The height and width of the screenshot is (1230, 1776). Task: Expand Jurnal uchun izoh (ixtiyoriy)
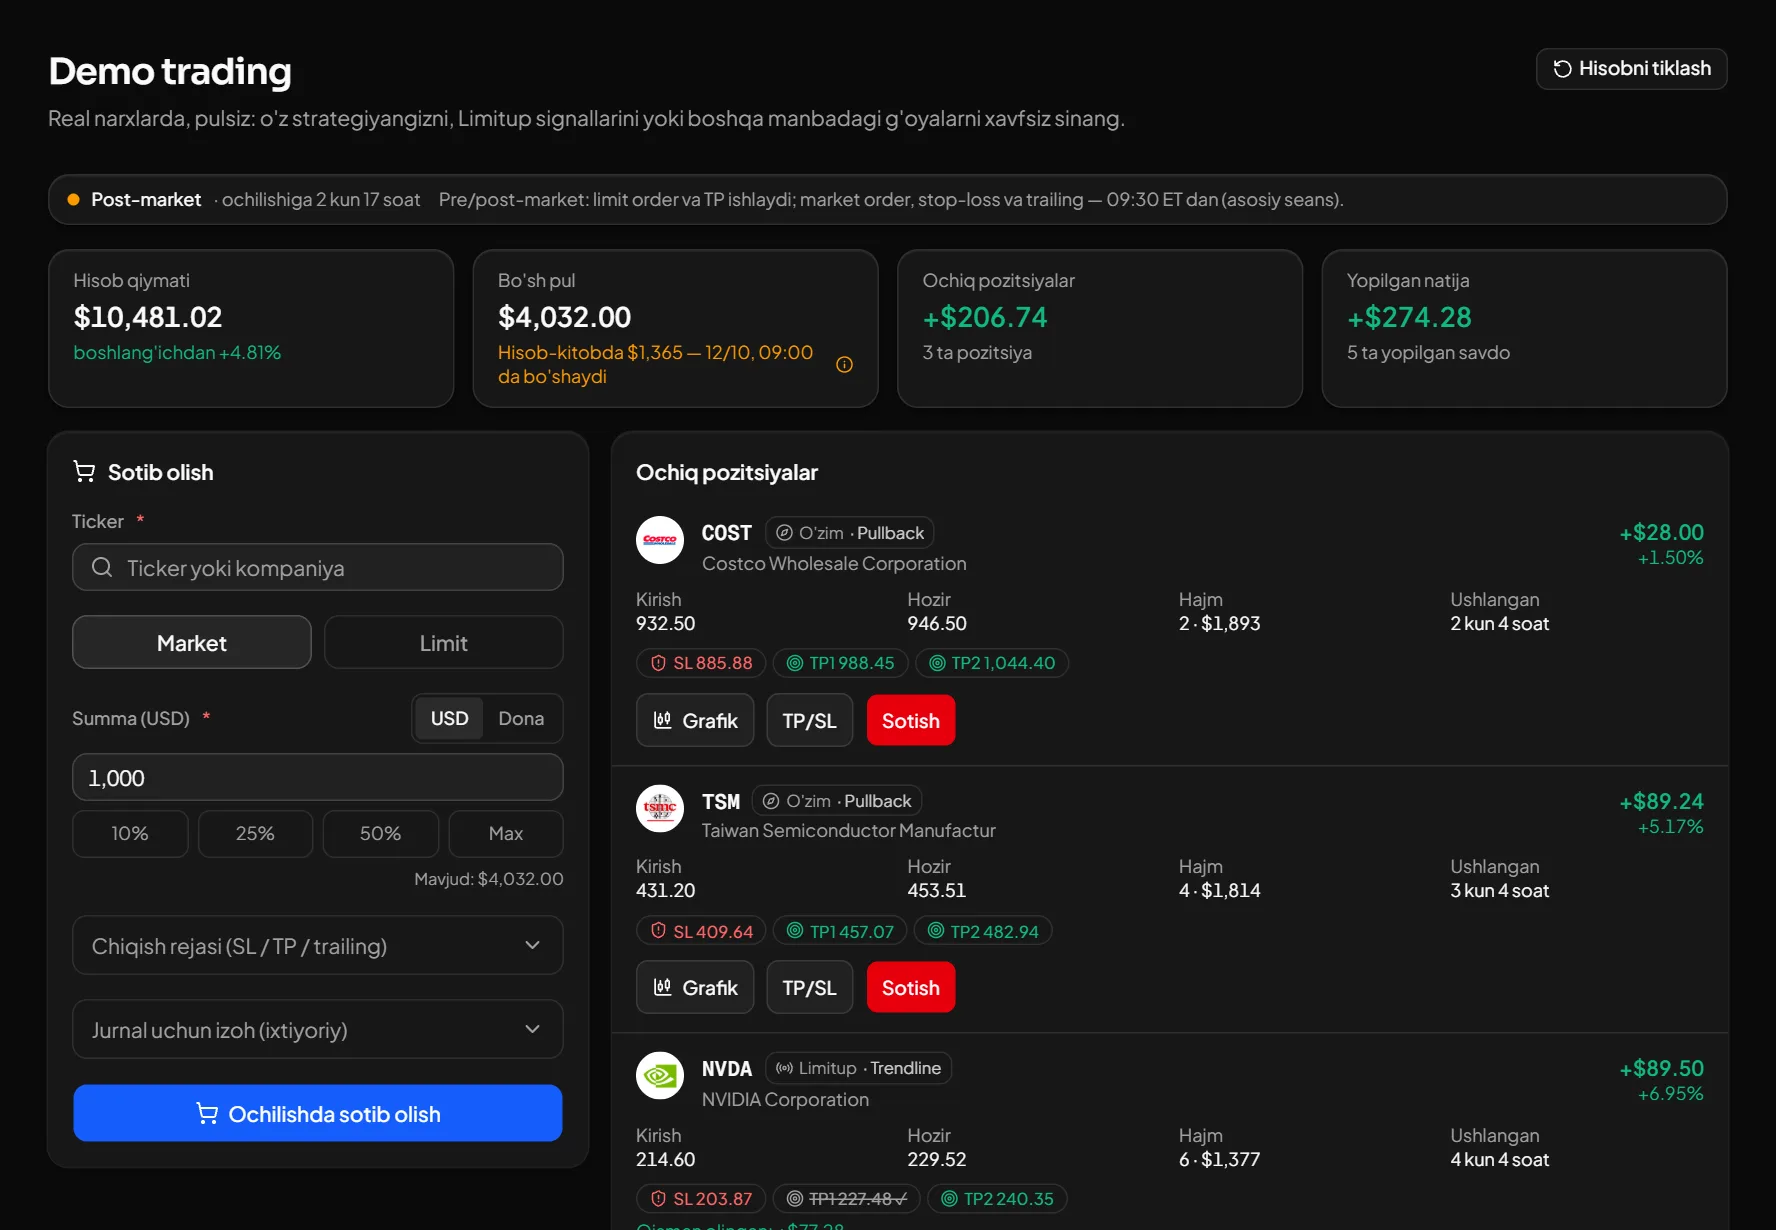tap(318, 1030)
